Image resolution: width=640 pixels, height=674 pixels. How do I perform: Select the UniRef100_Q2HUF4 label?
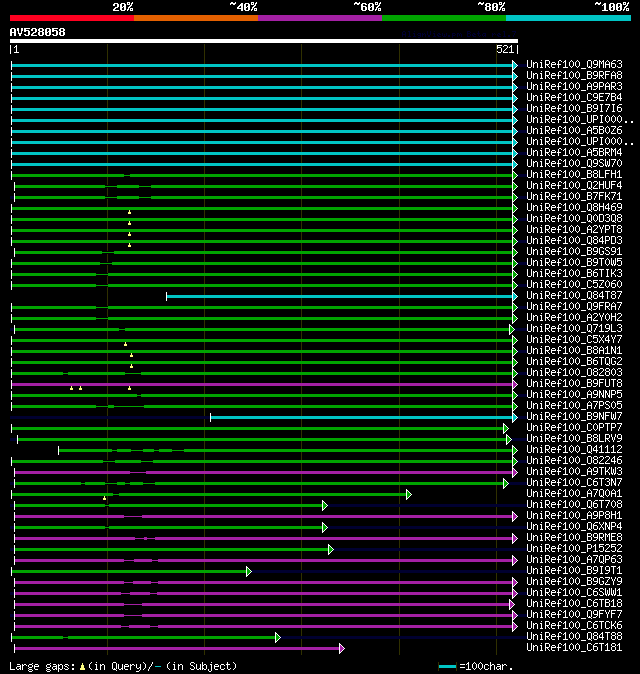[x=574, y=186]
